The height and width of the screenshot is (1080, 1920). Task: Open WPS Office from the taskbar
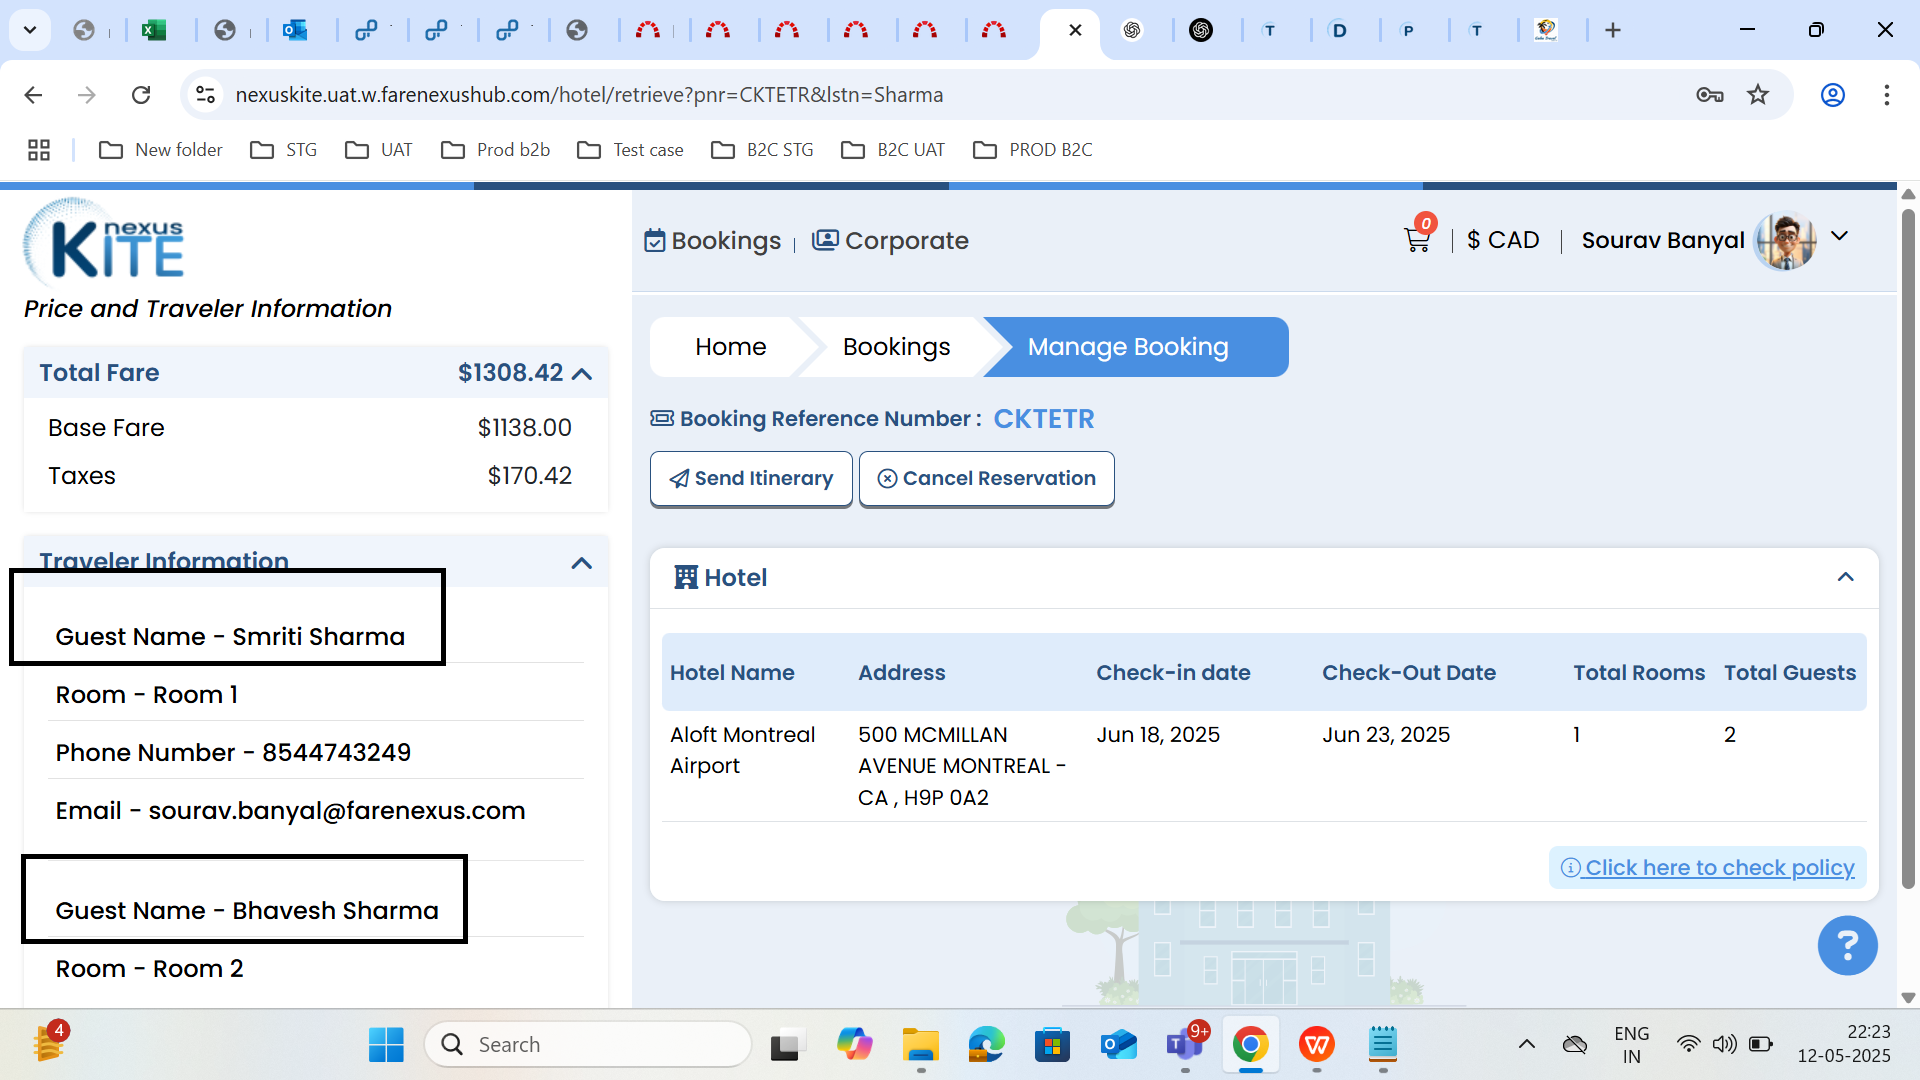pyautogui.click(x=1317, y=1045)
